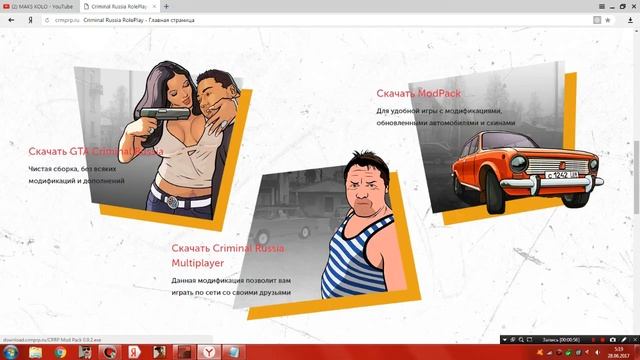Click text 'Чистая сборка, без всяких'
Screen dimensions: 640x360
click(x=72, y=169)
